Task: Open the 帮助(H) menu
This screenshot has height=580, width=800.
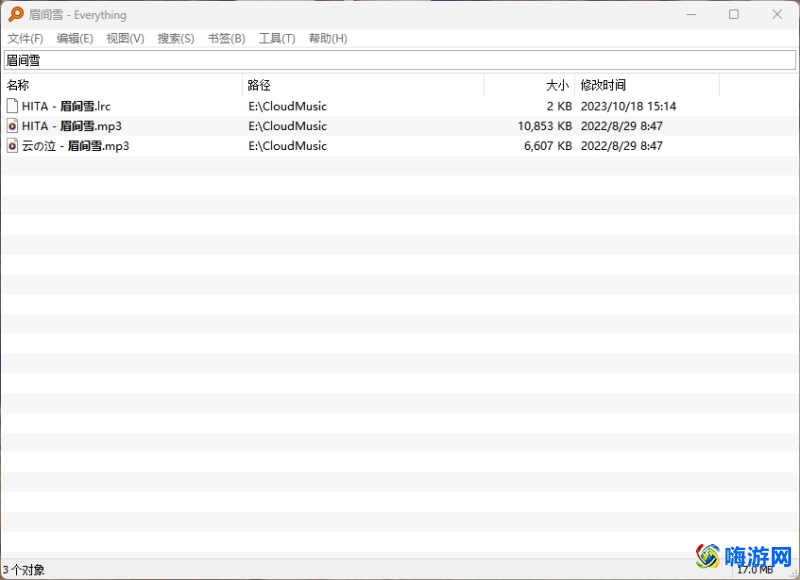Action: tap(328, 38)
